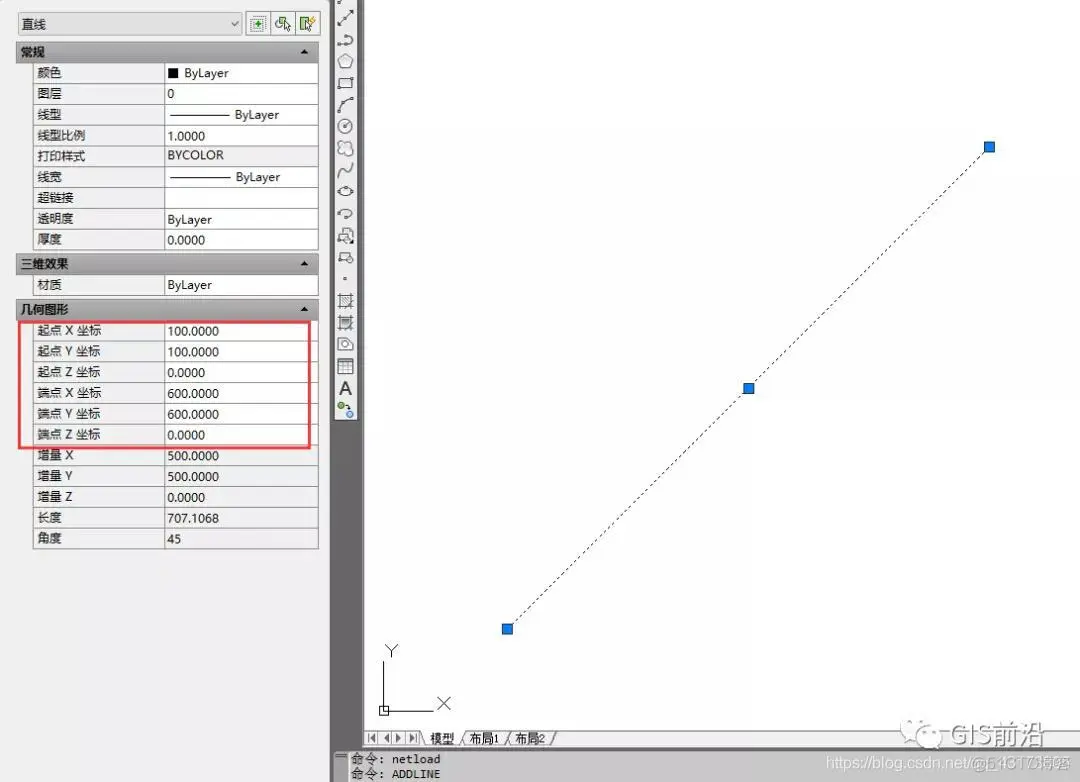Screen dimensions: 1080x782
Task: Toggle PICKADD value button in properties
Action: (258, 24)
